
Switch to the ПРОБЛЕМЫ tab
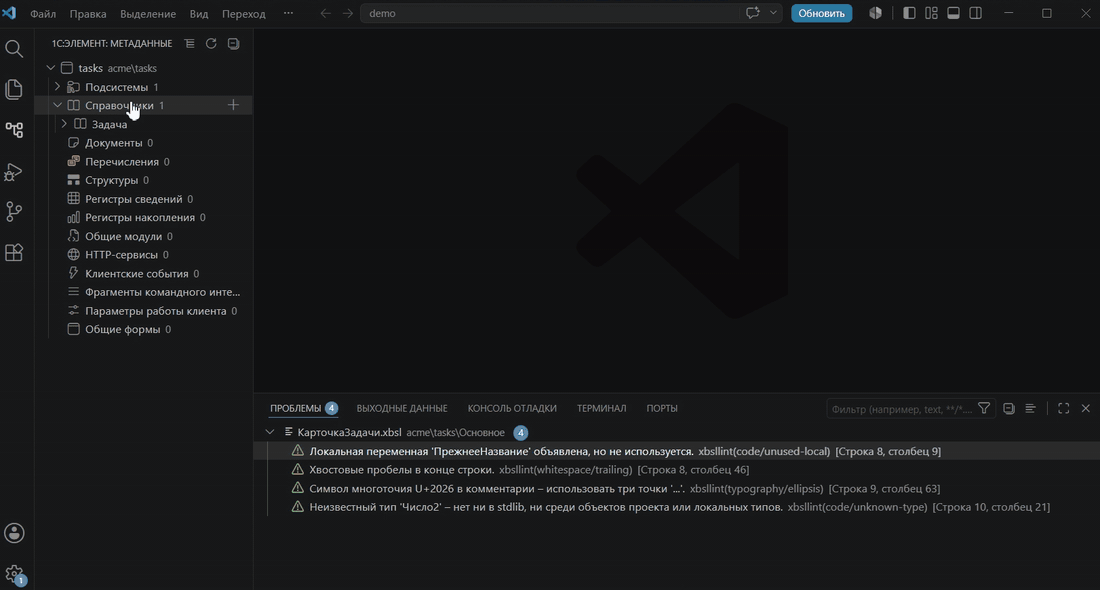tap(303, 408)
